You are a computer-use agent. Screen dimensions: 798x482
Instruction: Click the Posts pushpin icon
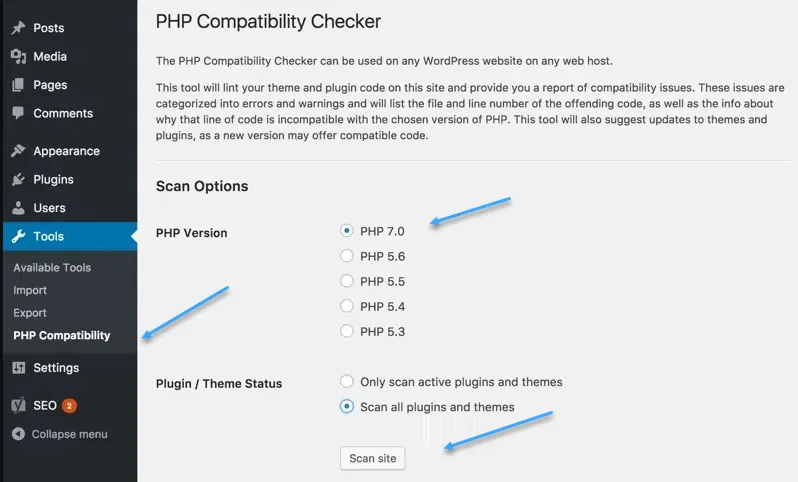[18, 28]
